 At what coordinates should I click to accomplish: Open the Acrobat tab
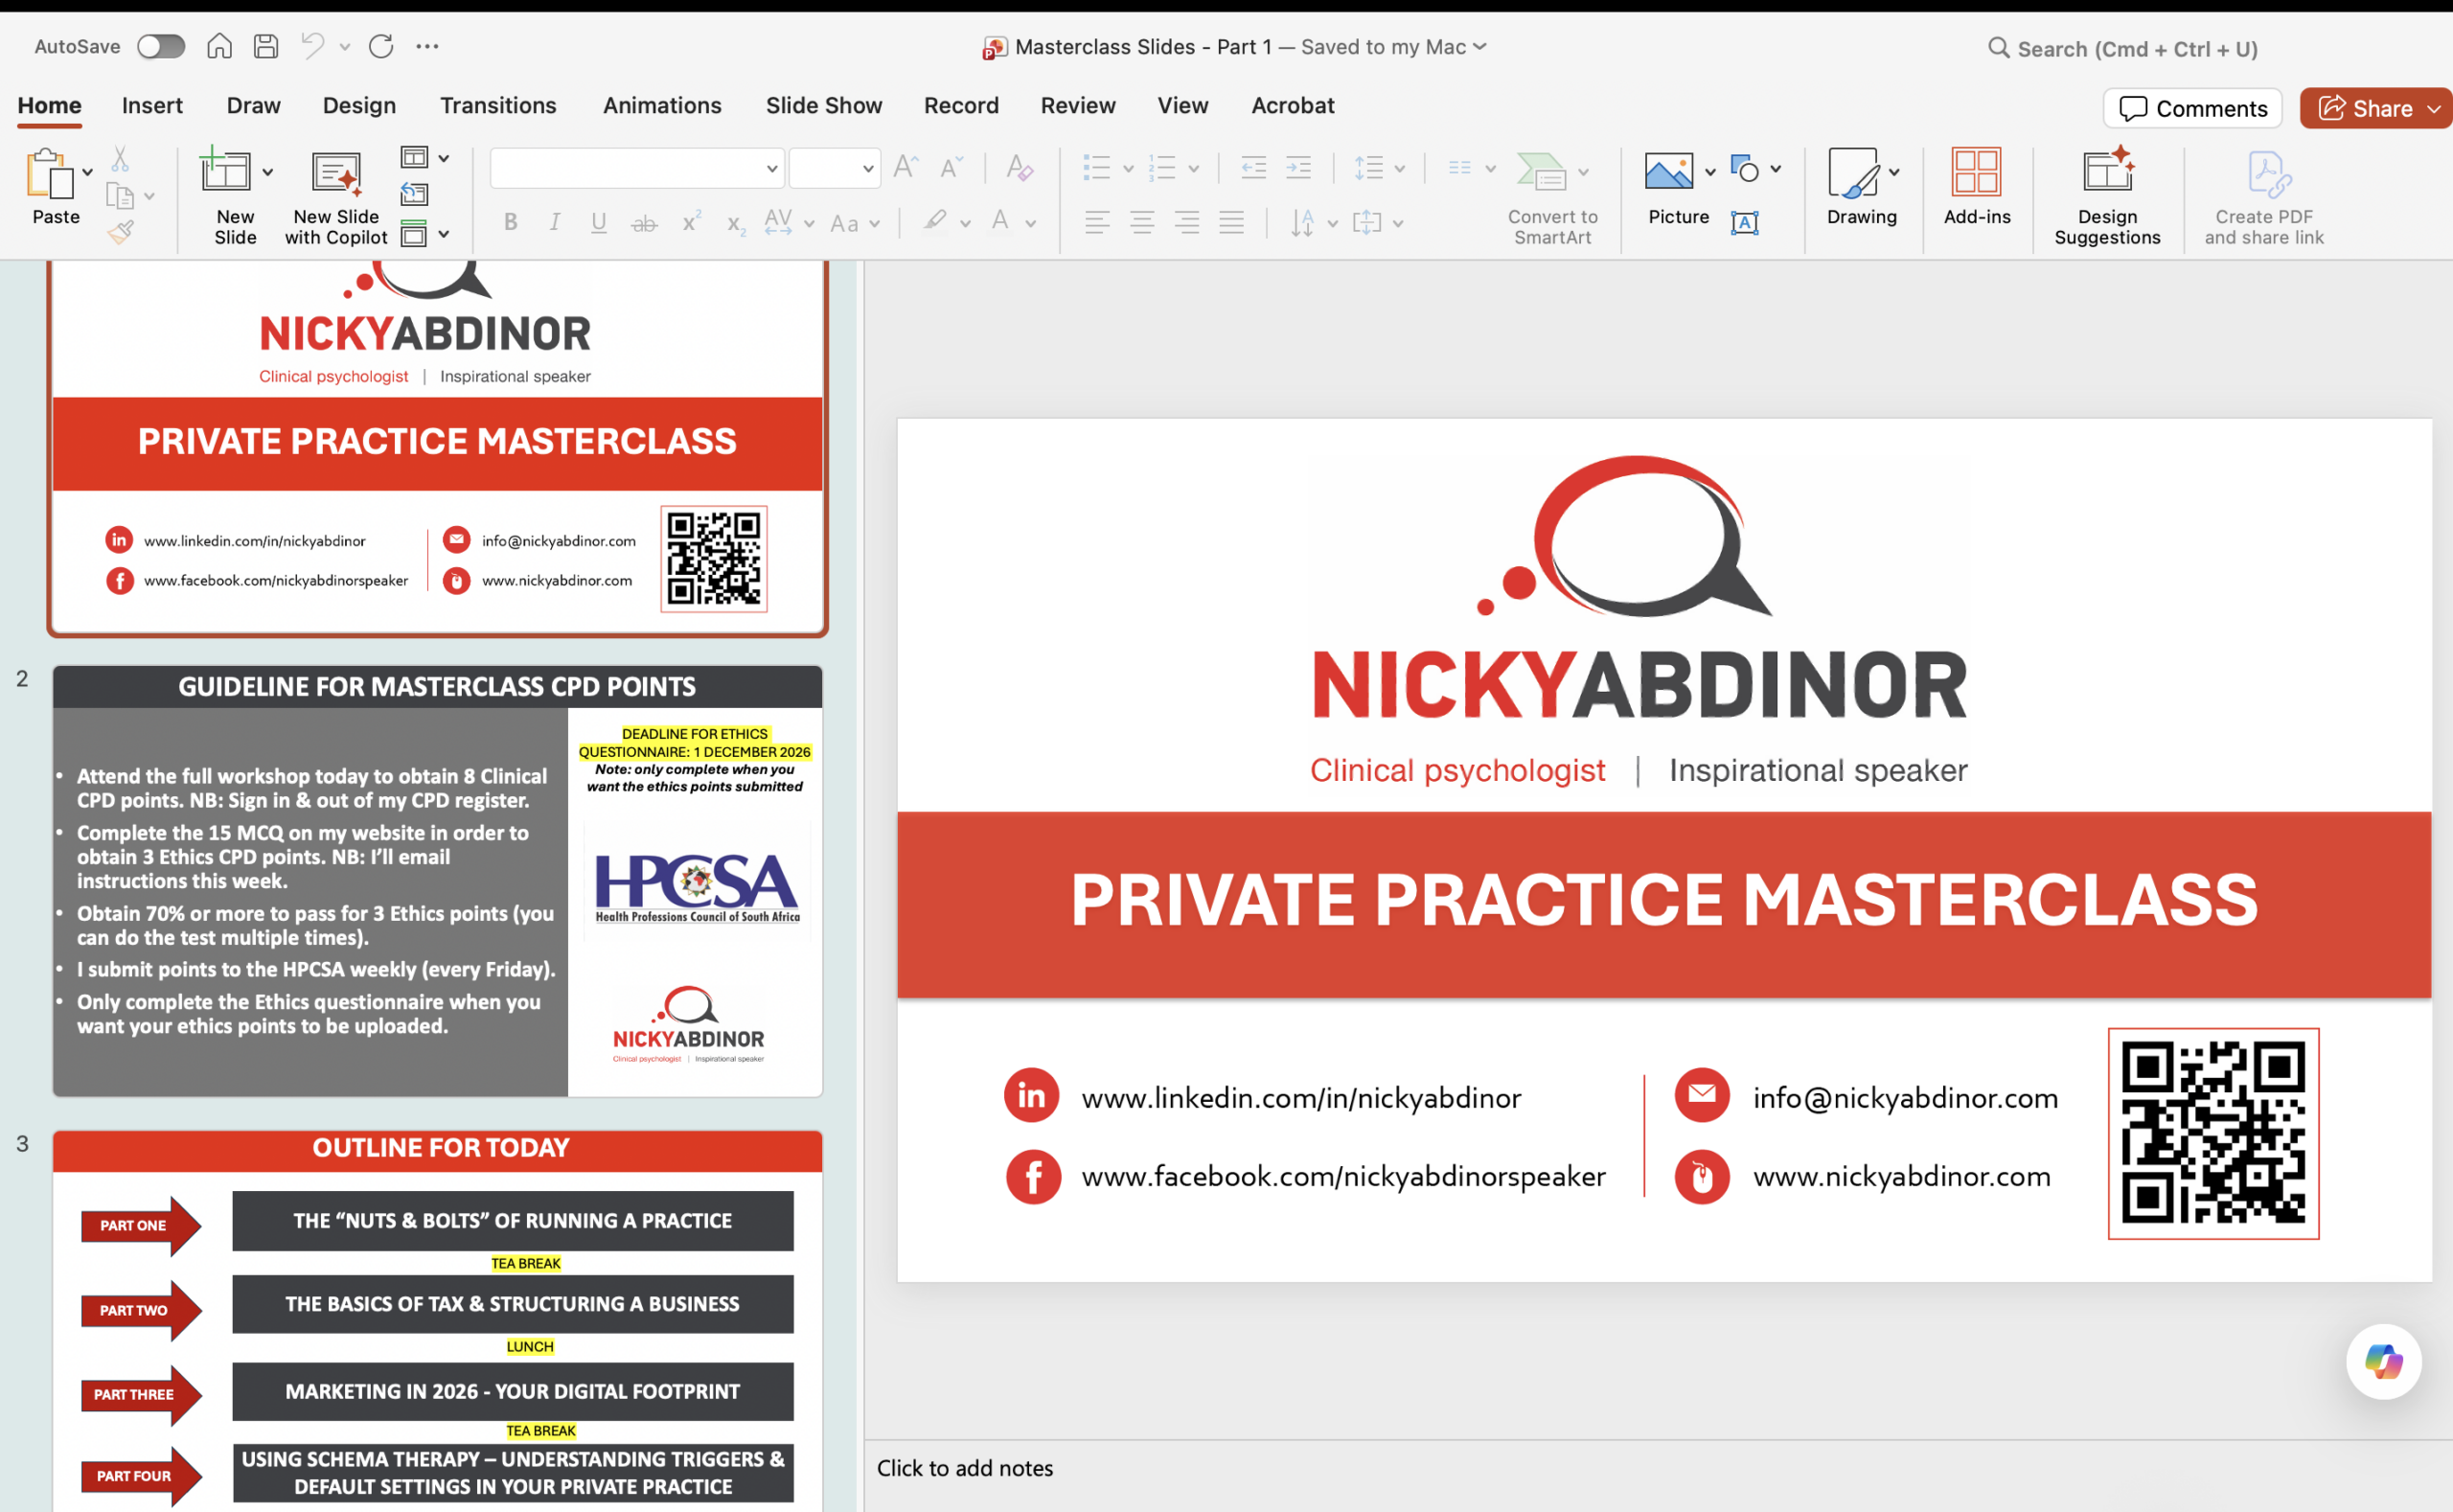point(1293,105)
